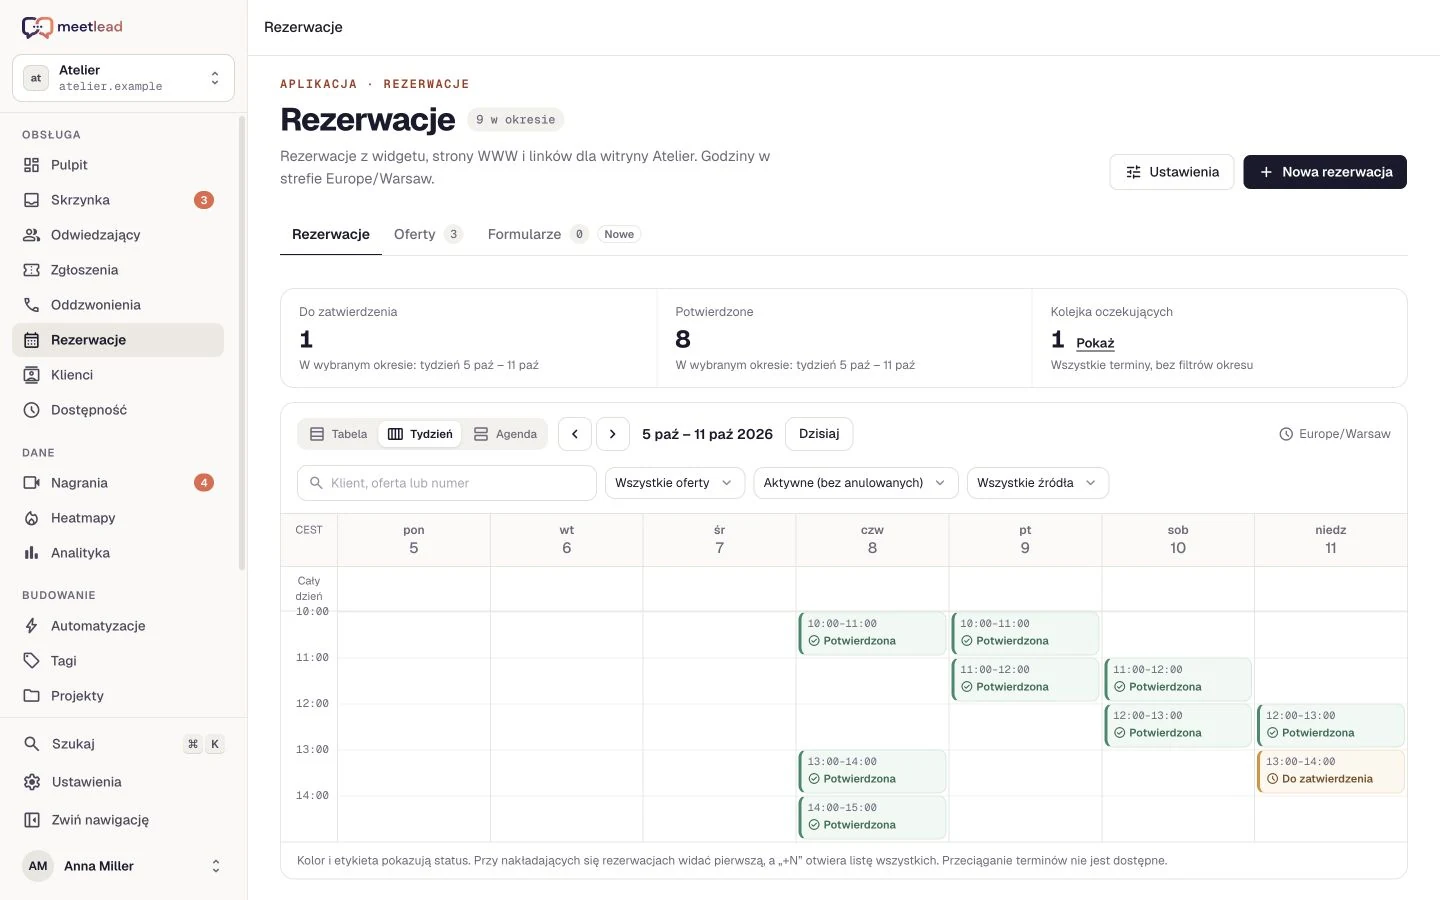
Task: Switch calendar to Agenda view
Action: tap(505, 434)
